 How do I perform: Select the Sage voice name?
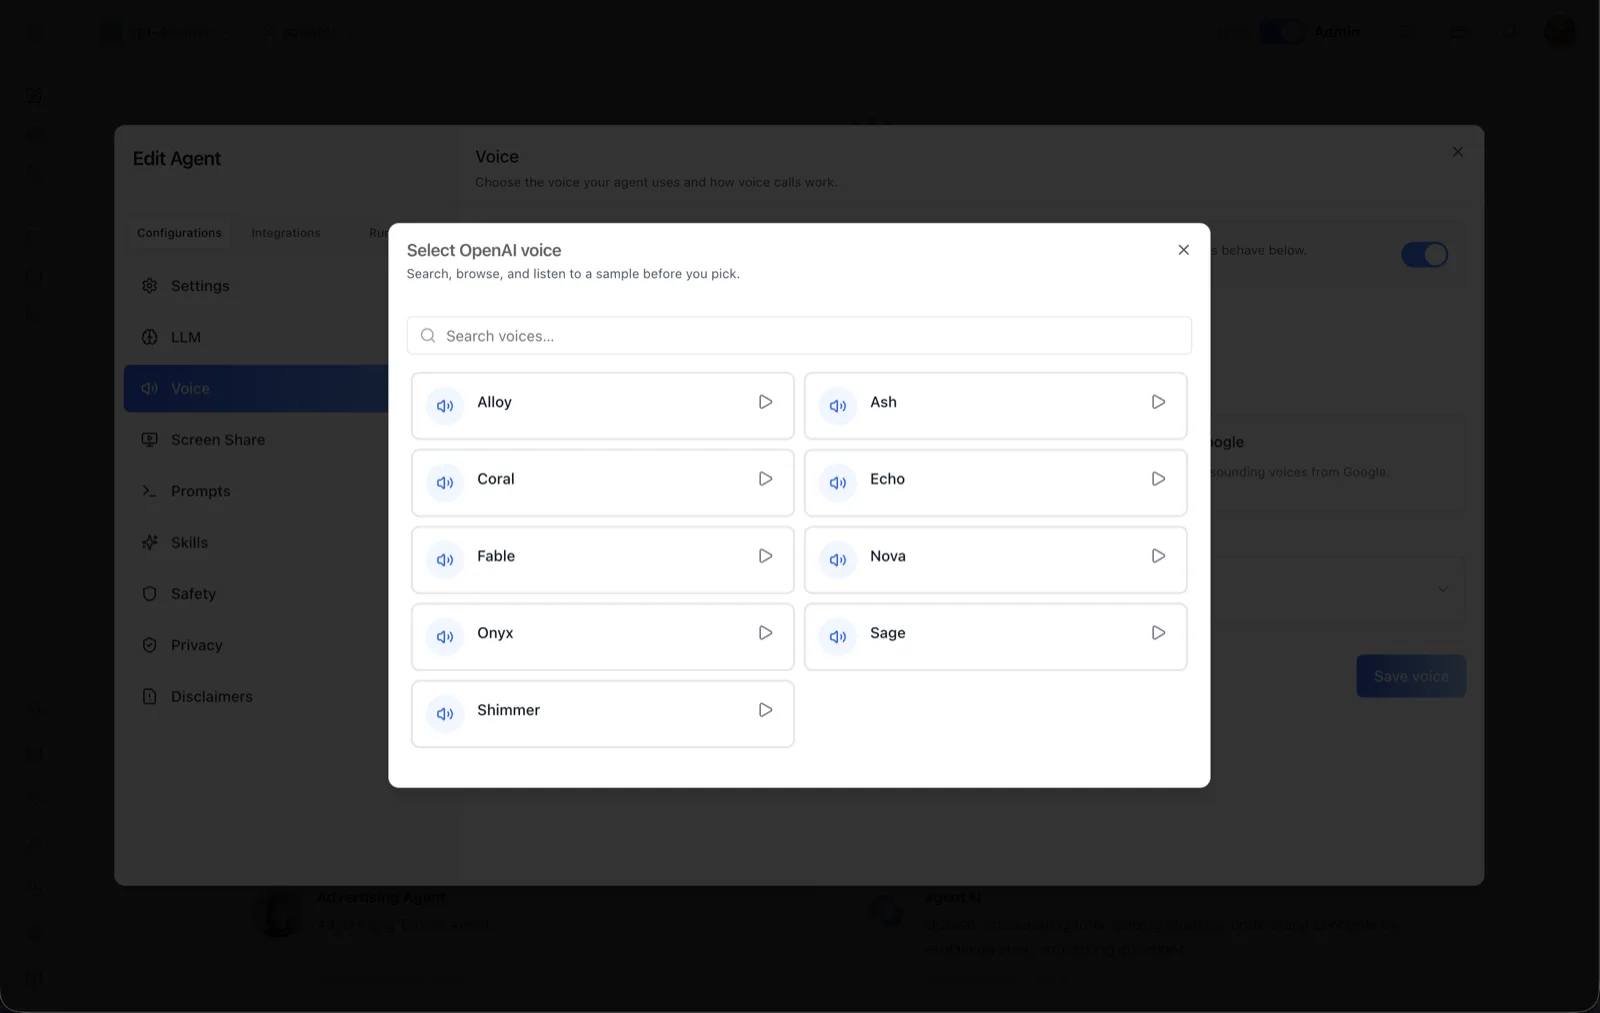888,633
